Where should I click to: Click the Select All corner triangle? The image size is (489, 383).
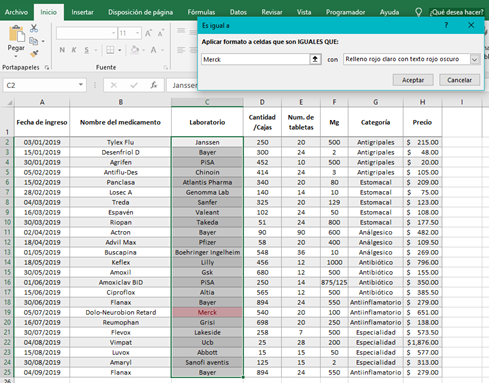[10, 103]
